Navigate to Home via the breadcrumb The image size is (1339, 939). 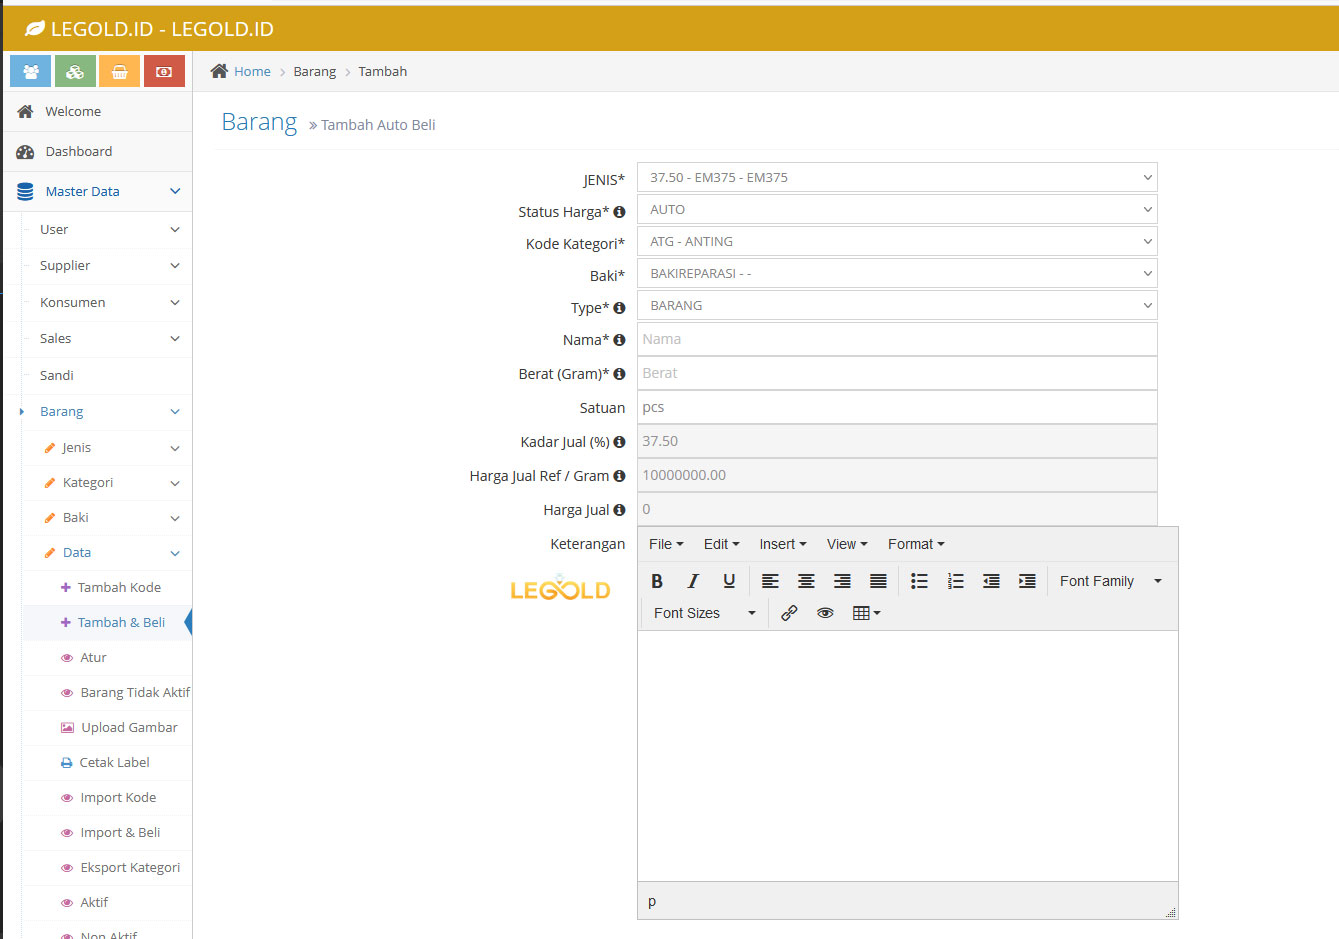click(251, 71)
